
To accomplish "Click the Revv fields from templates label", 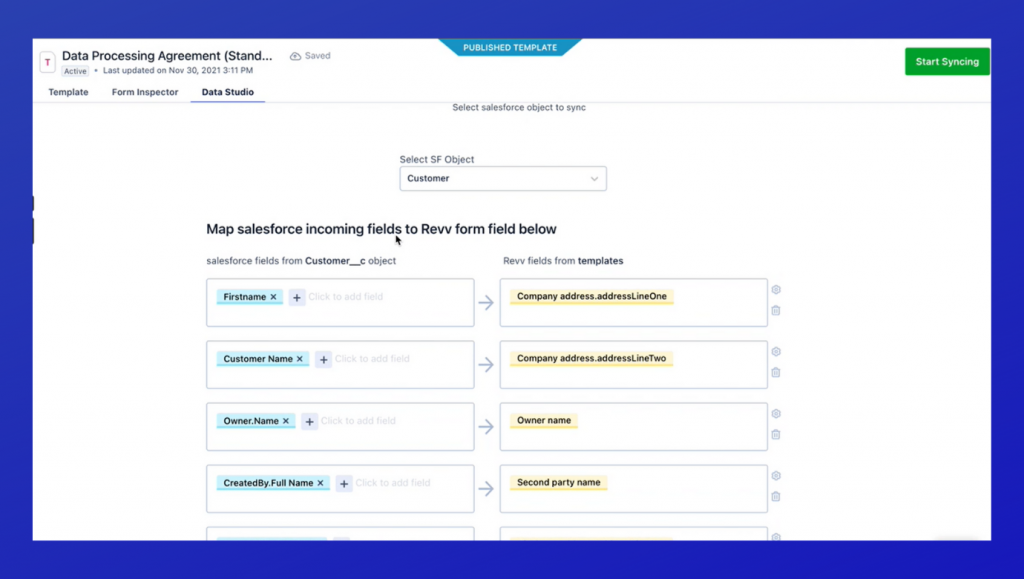I will 563,261.
